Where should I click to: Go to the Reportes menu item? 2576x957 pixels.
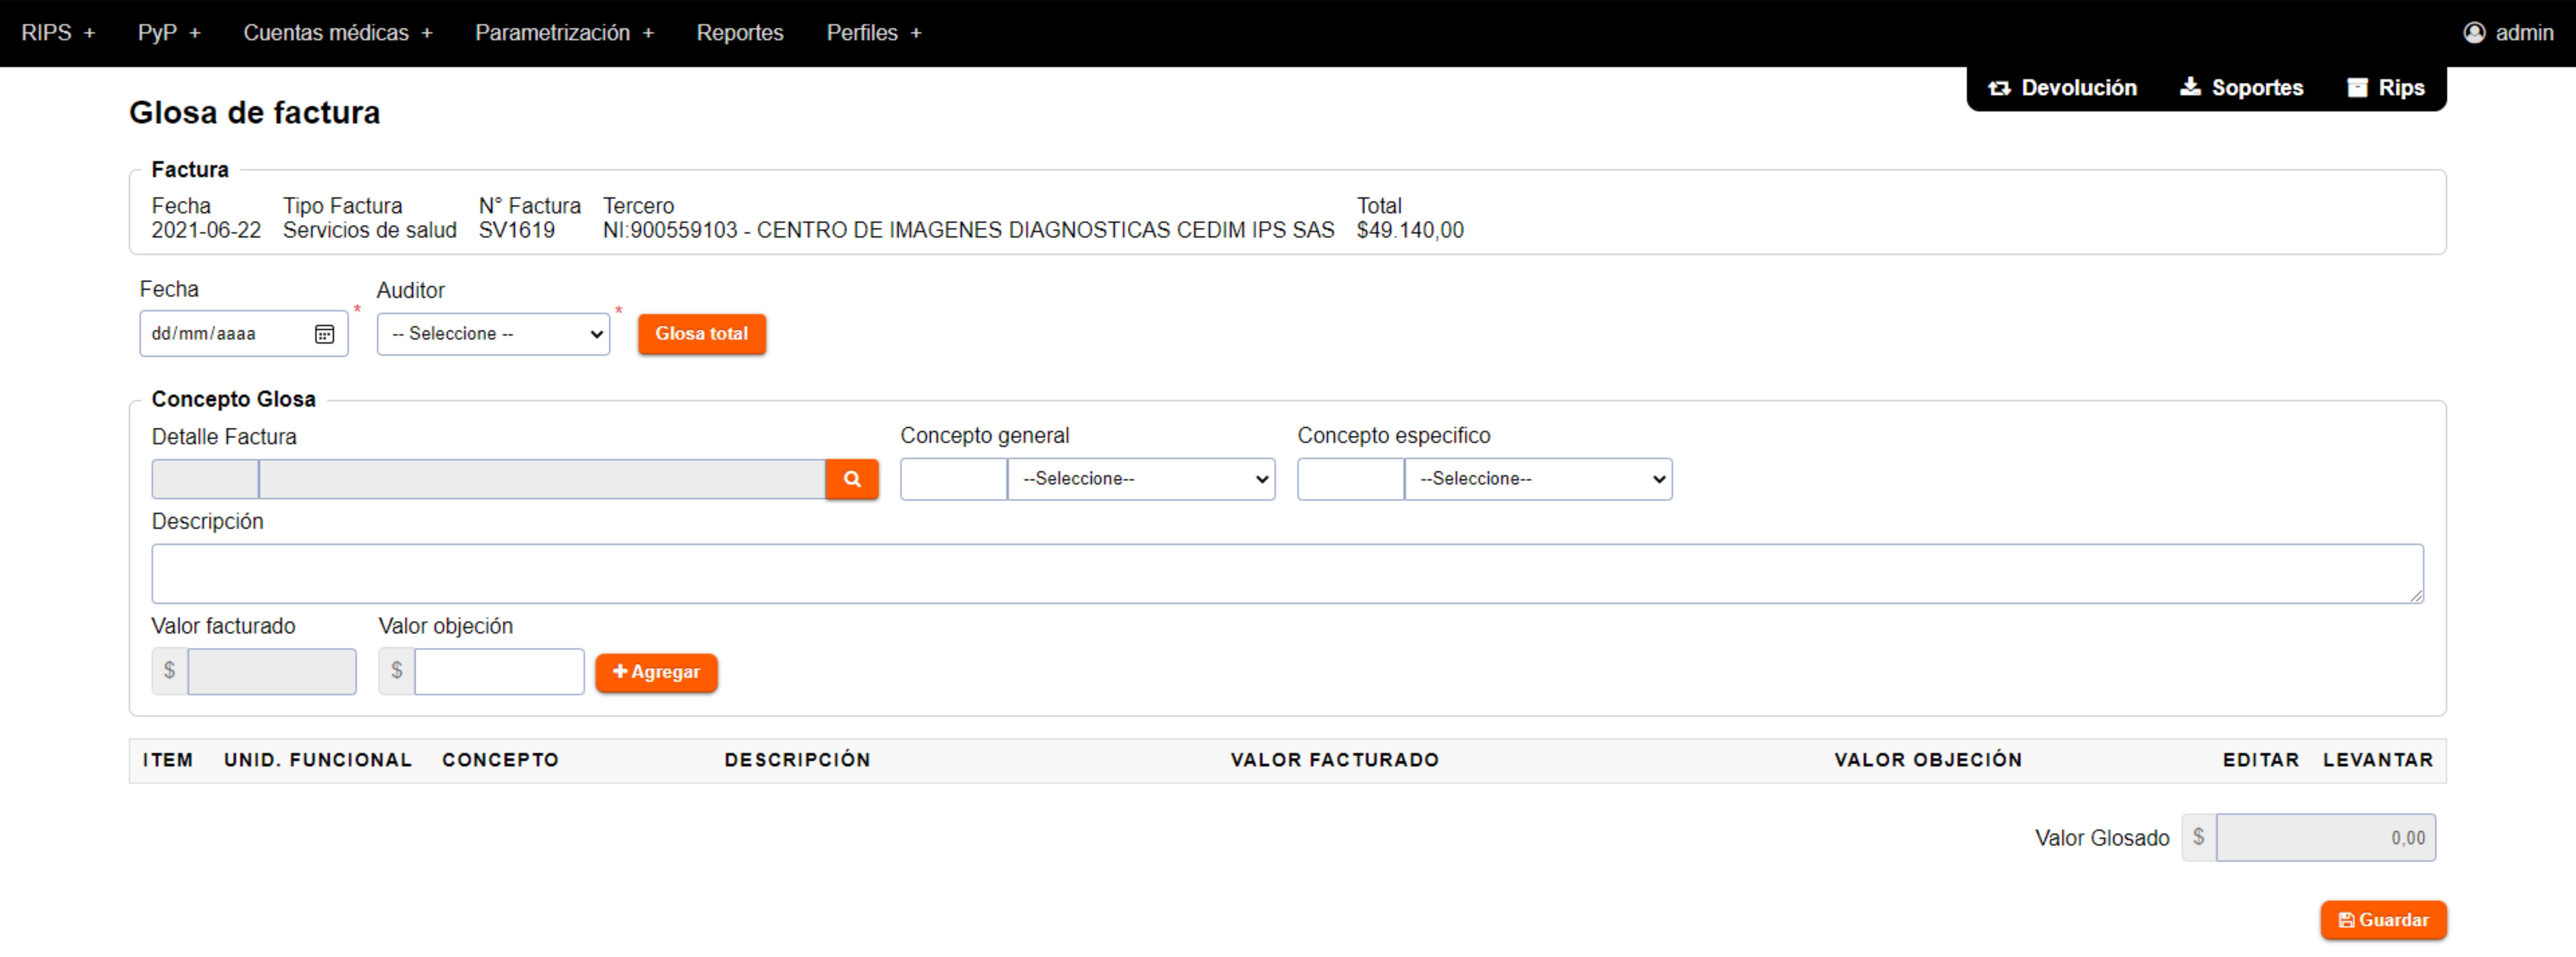click(740, 33)
